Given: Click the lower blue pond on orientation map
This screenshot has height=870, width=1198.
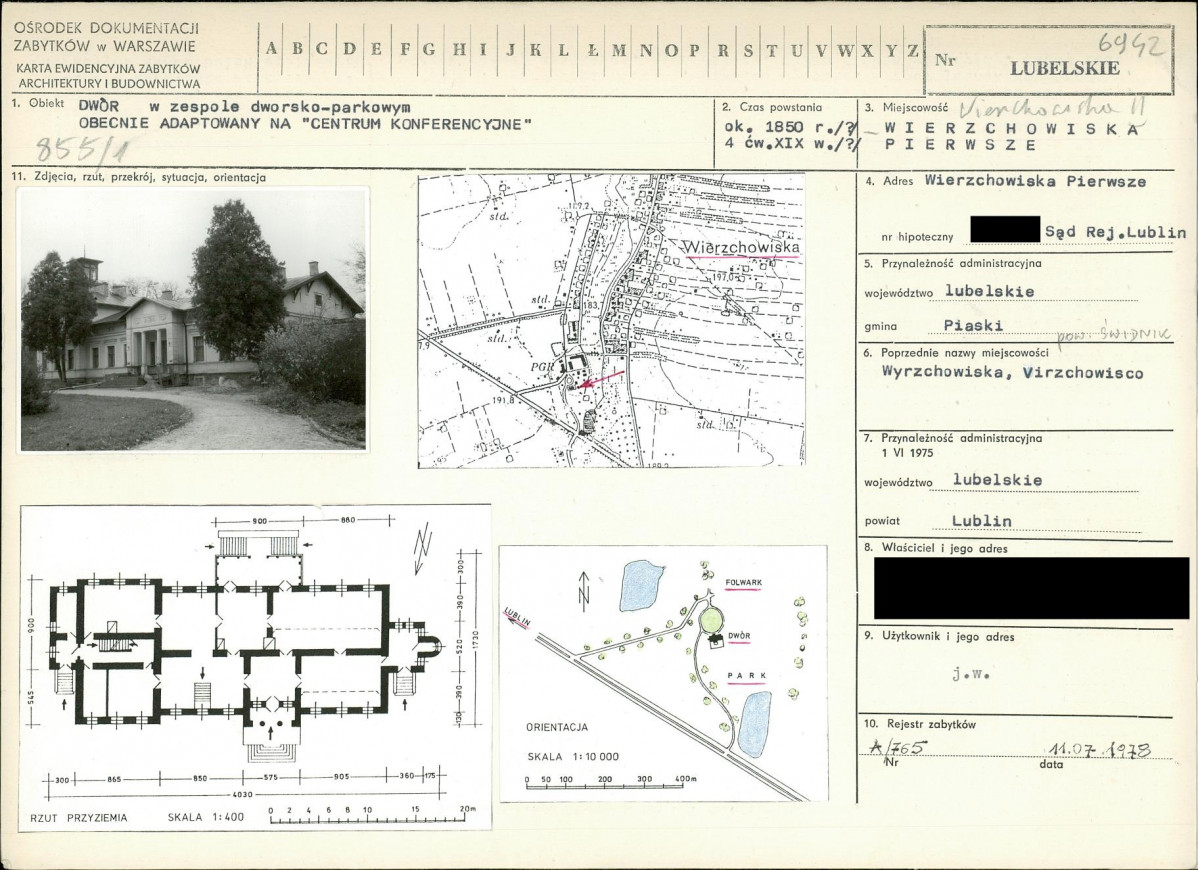Looking at the screenshot, I should 754,723.
